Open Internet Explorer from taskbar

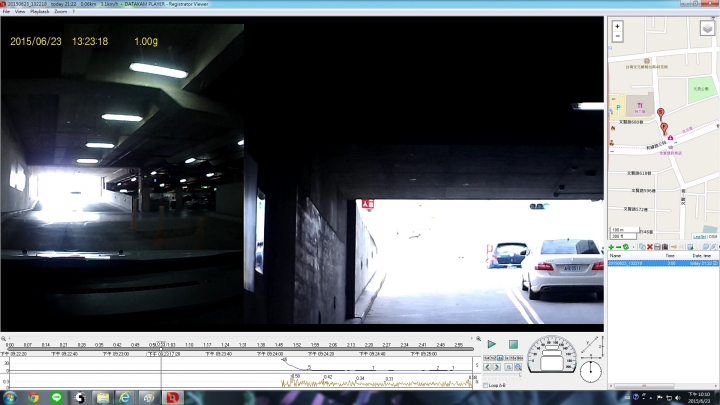(x=124, y=398)
